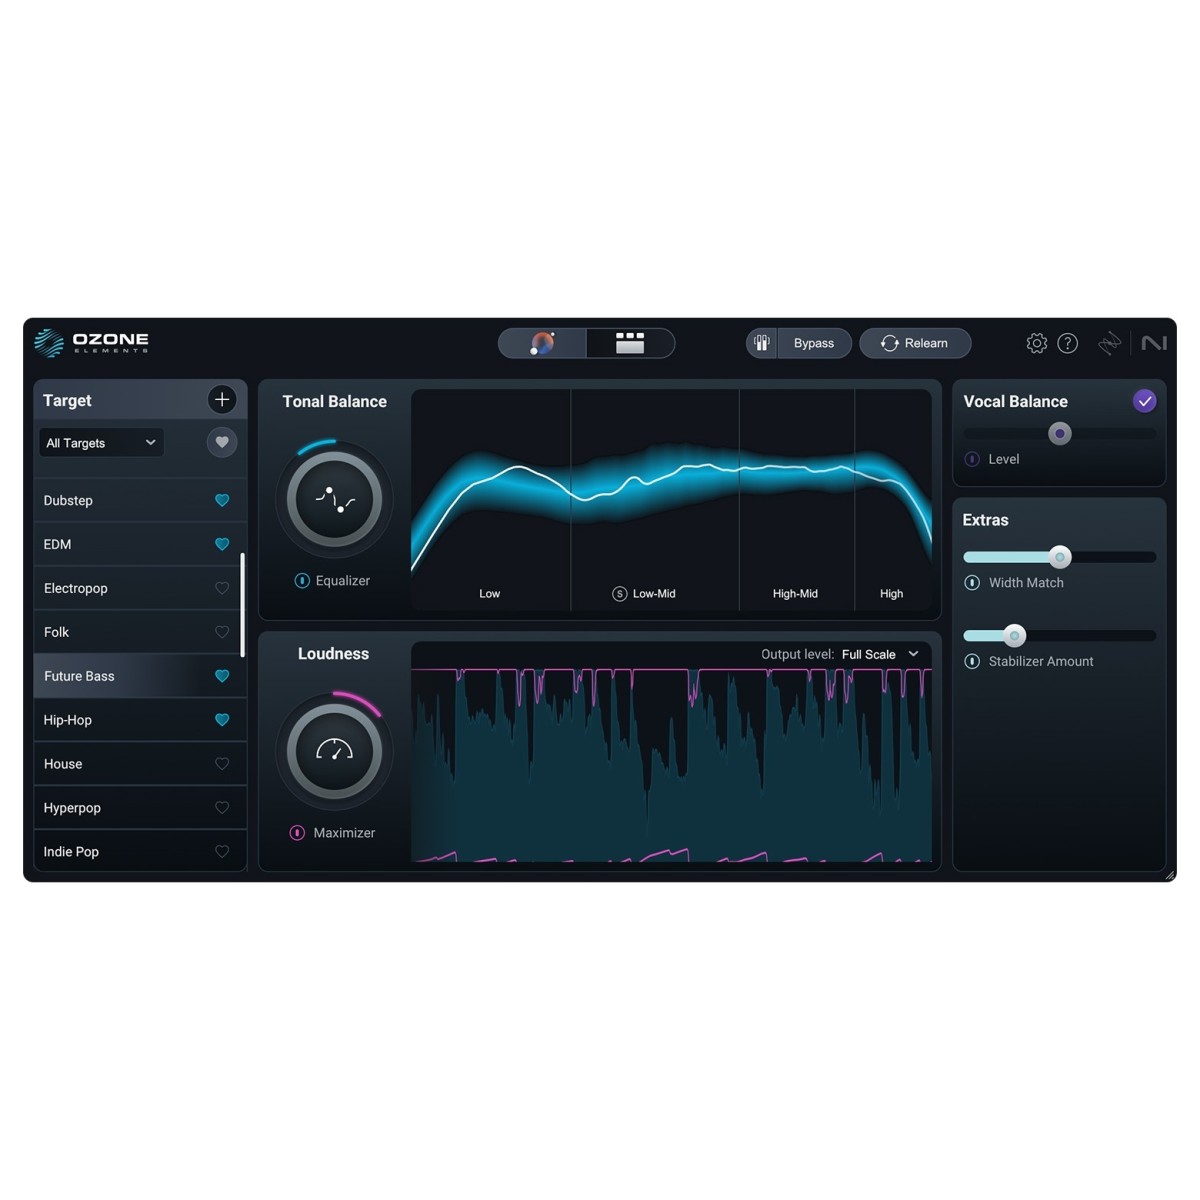
Task: Open the Ozone settings gear
Action: 1037,343
